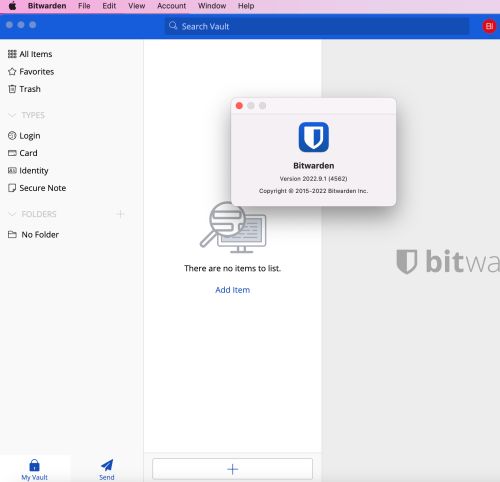
Task: Filter by Login globe icon
Action: tap(12, 136)
